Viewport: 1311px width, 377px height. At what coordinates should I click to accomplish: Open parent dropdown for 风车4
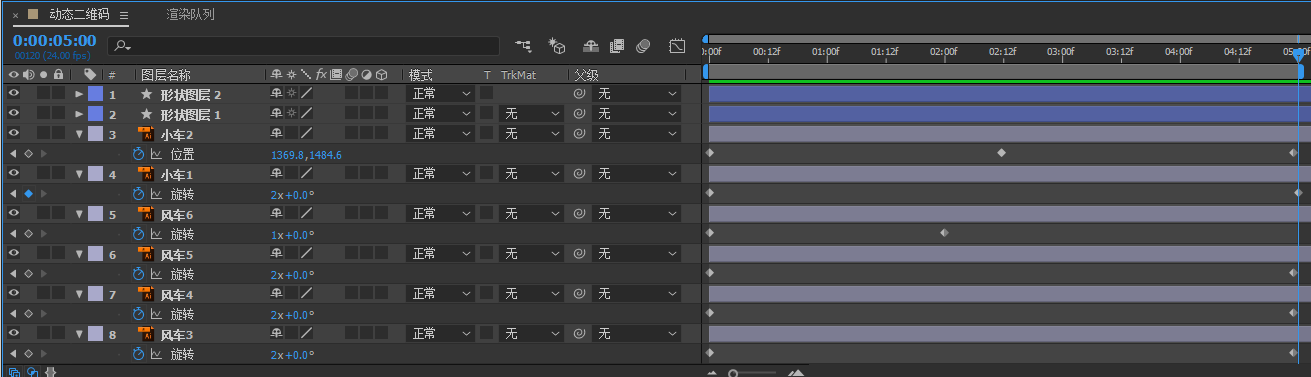[x=638, y=294]
